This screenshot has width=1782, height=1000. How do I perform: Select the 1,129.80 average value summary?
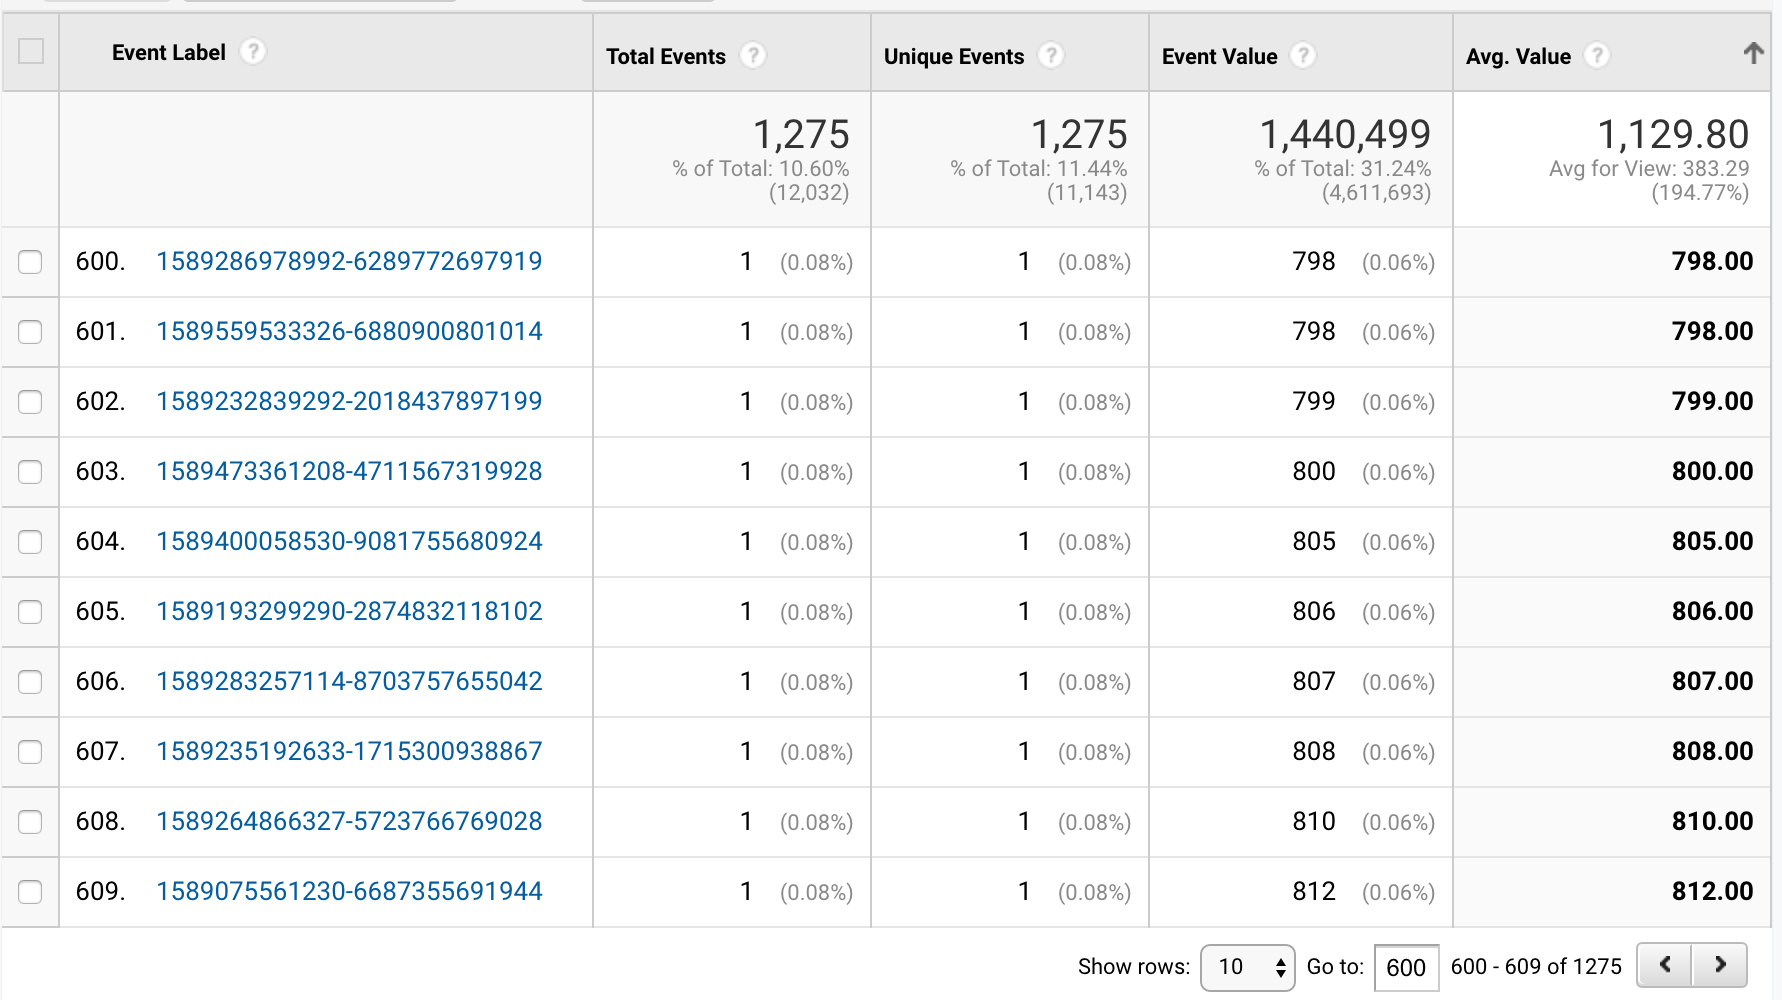pyautogui.click(x=1673, y=134)
